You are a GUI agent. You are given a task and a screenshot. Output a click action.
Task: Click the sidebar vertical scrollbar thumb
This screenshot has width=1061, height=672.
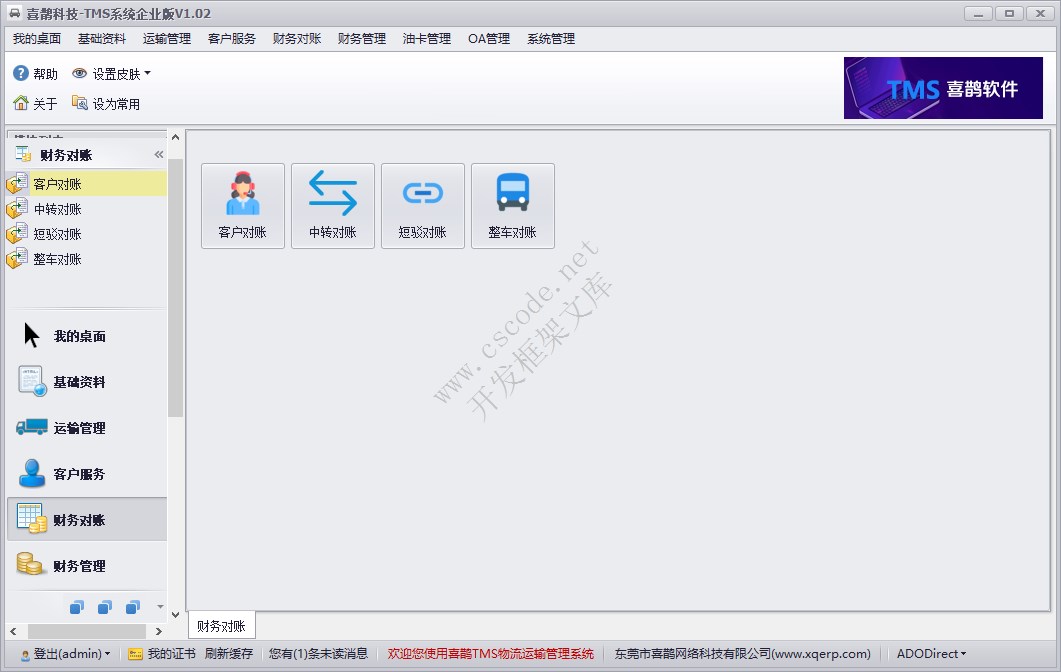coord(175,288)
